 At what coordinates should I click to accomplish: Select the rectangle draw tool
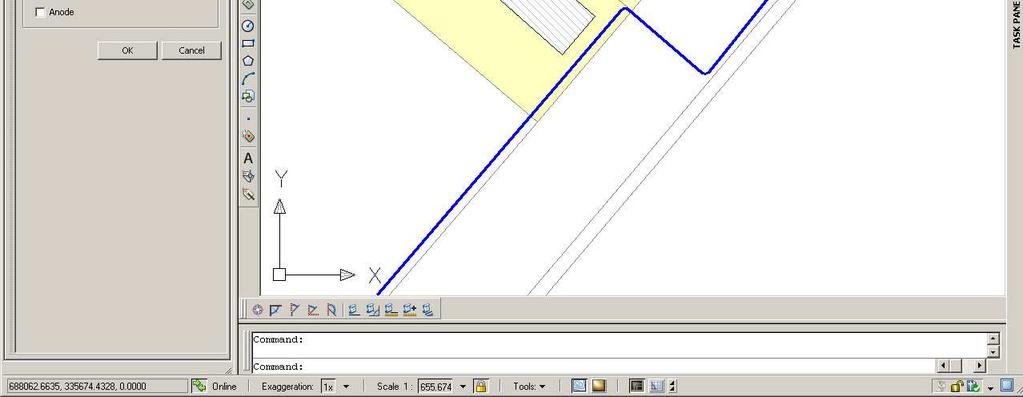[x=248, y=44]
